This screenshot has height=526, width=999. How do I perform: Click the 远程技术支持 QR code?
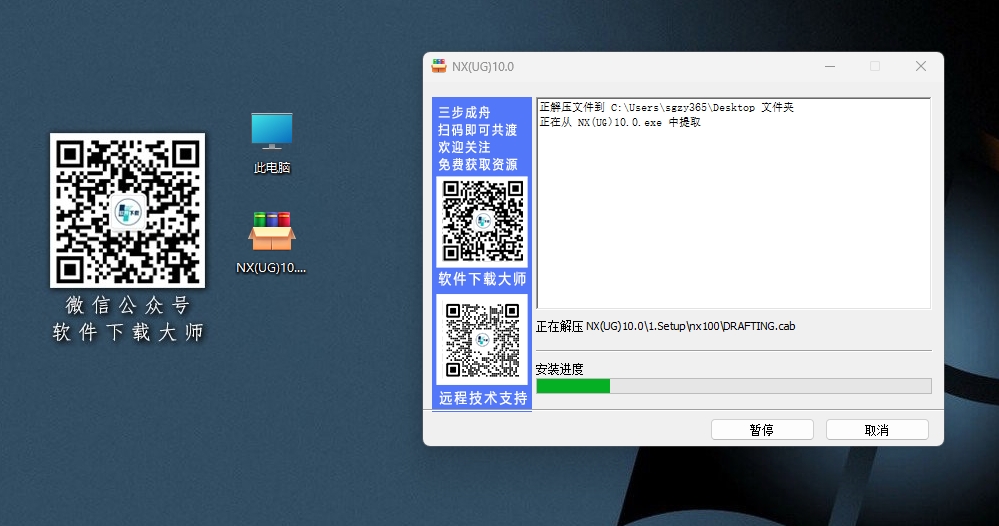(x=482, y=339)
